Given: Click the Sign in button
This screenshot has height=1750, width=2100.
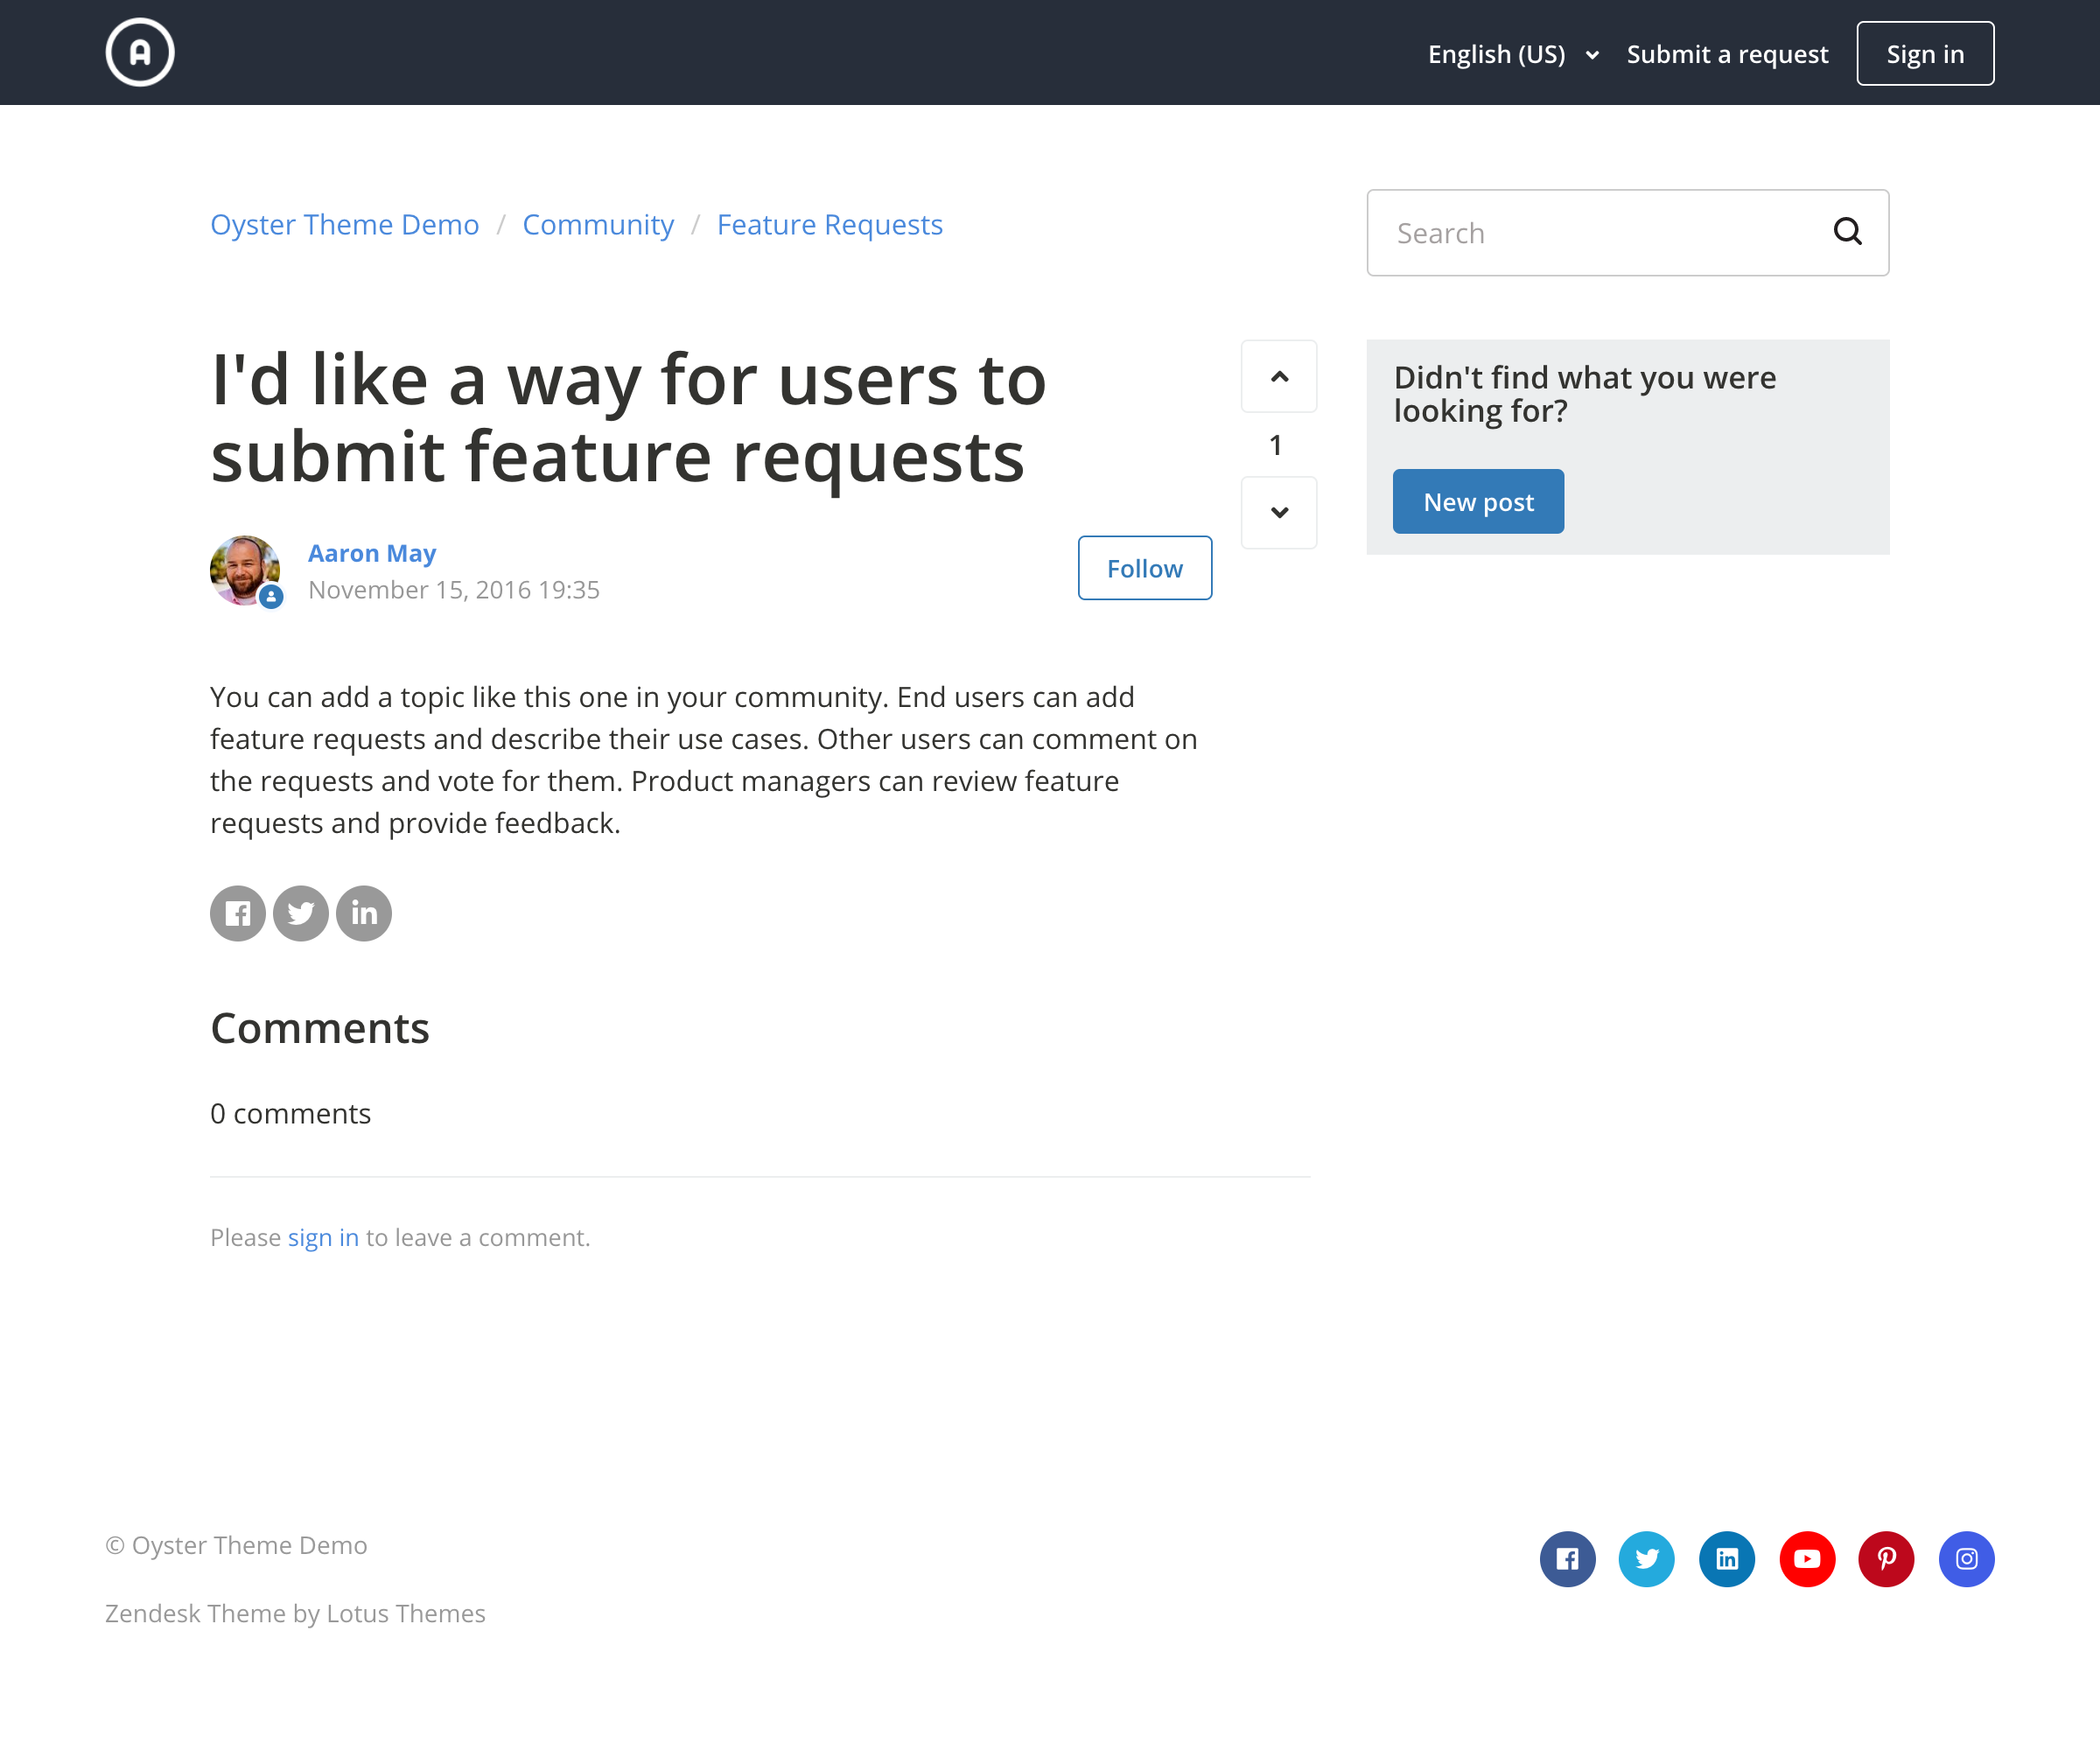Looking at the screenshot, I should click(1924, 54).
